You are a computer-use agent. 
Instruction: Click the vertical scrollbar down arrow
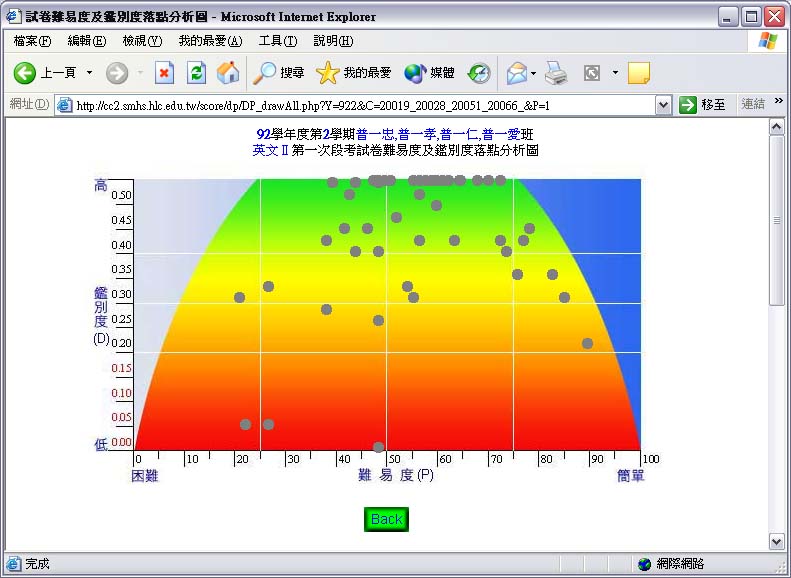tap(776, 541)
